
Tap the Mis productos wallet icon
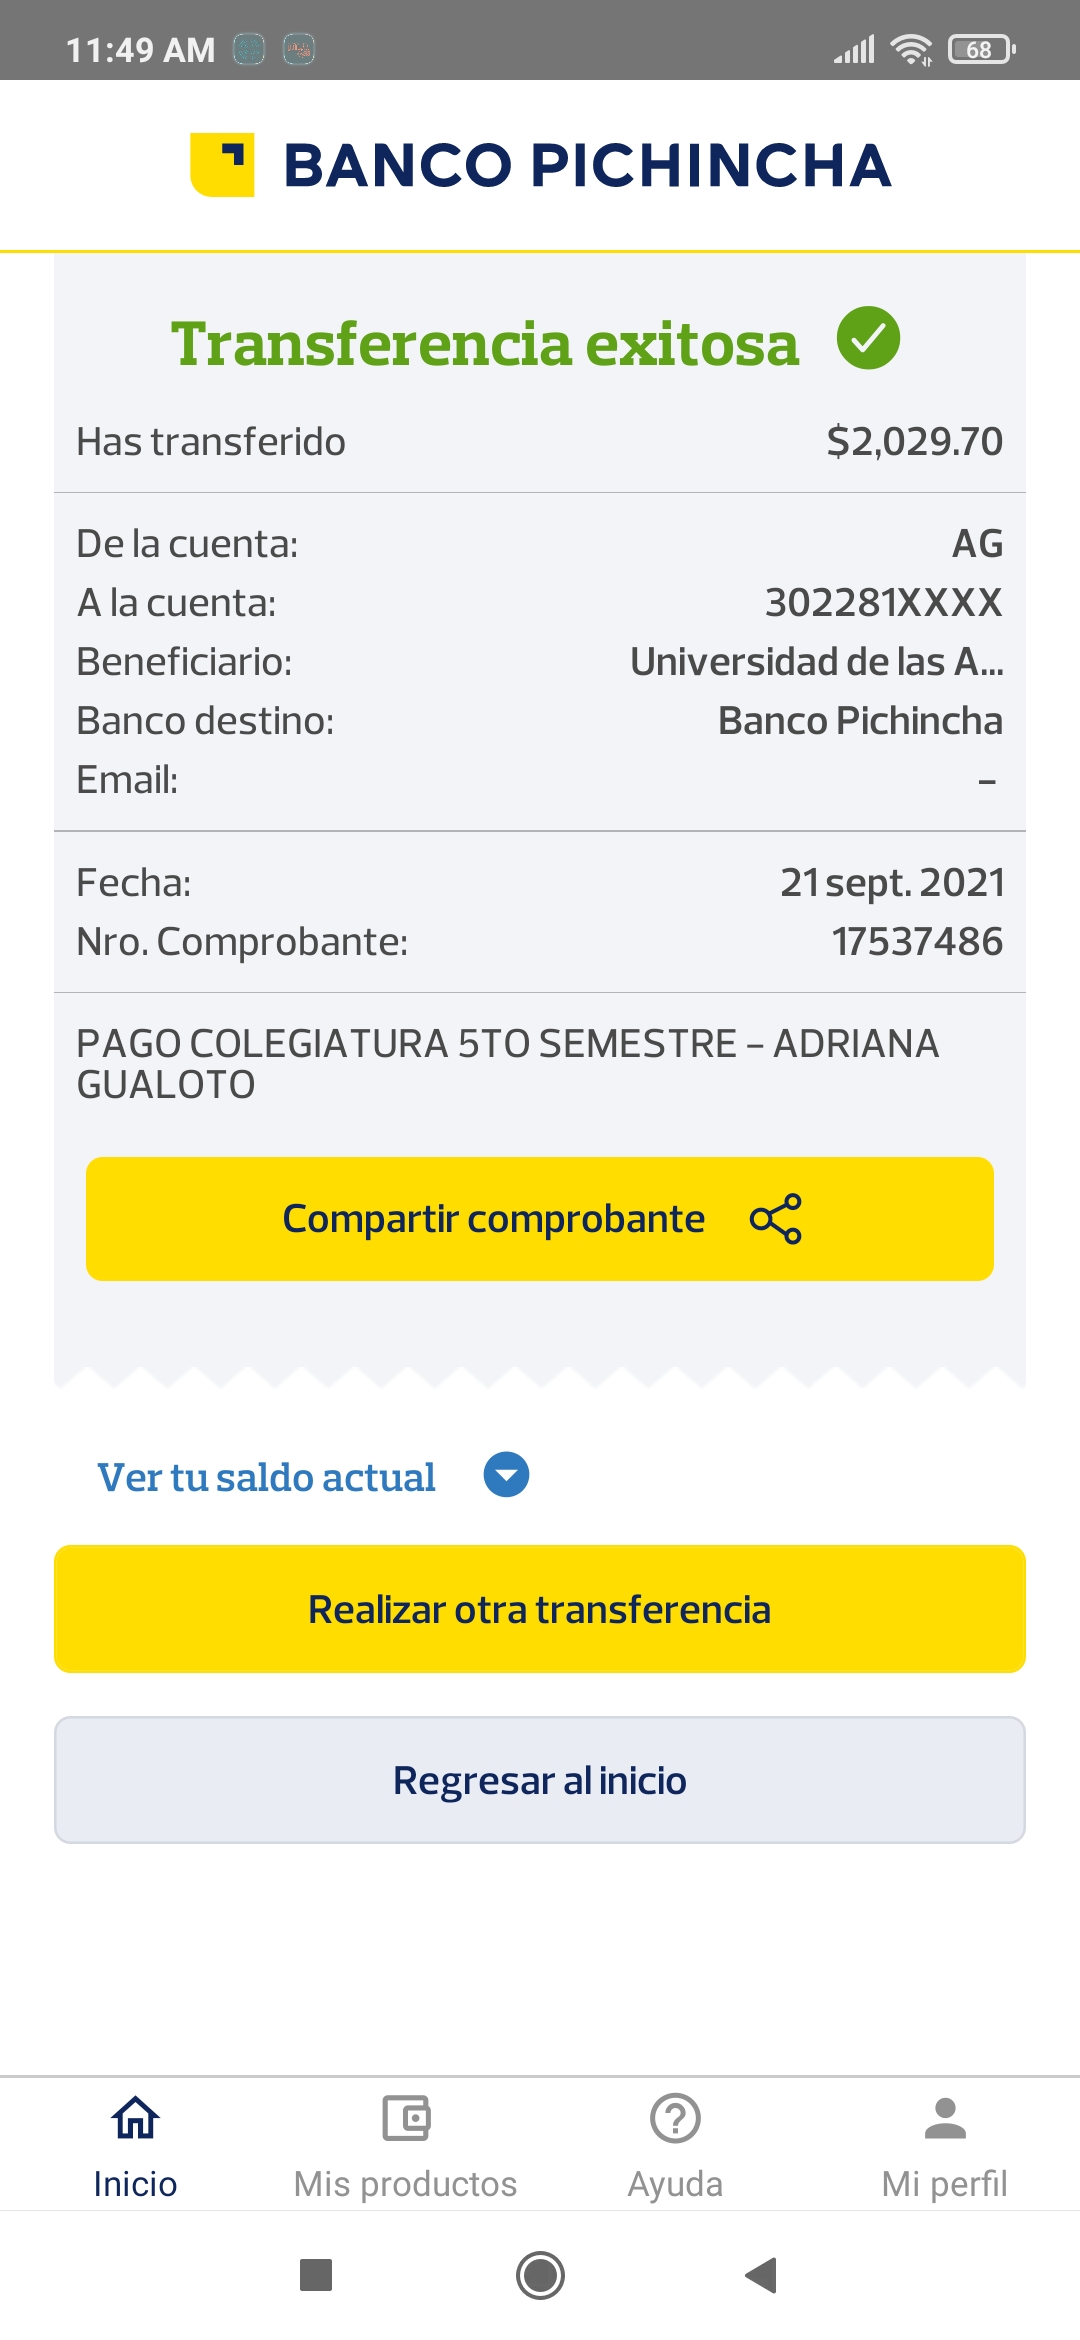click(x=406, y=2118)
